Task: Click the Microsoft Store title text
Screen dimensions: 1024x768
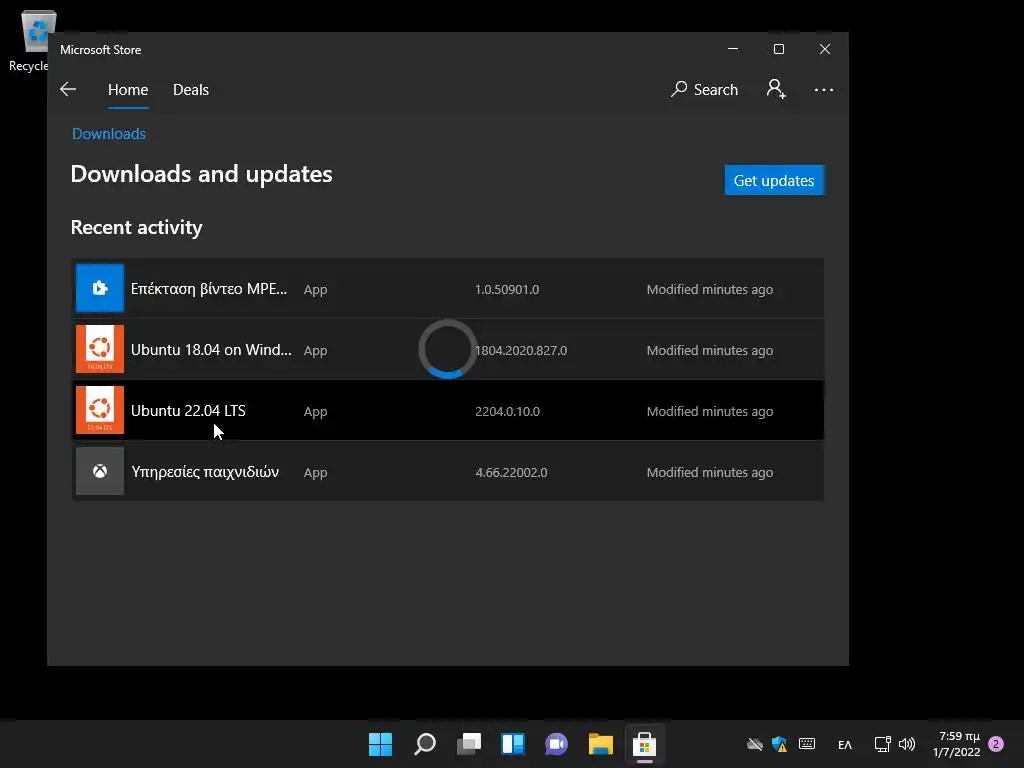Action: point(101,50)
